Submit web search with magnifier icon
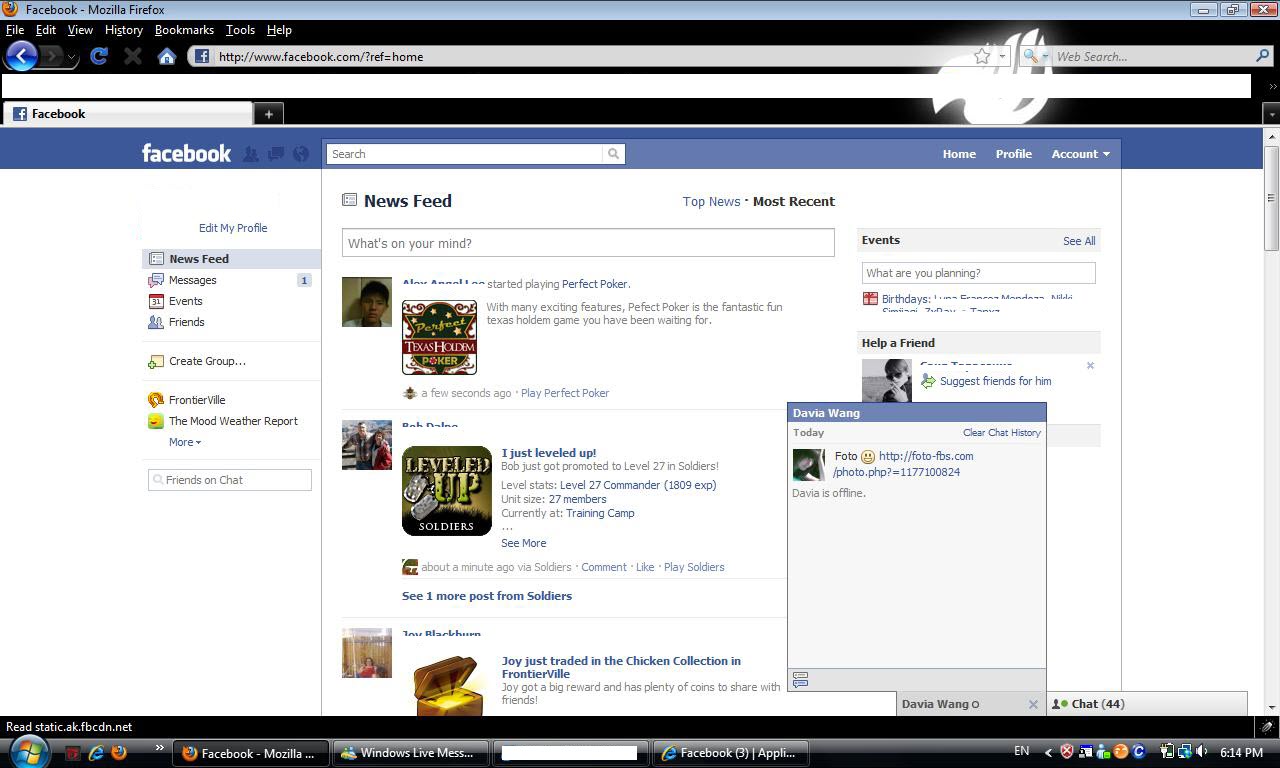This screenshot has width=1280, height=768. 1263,56
